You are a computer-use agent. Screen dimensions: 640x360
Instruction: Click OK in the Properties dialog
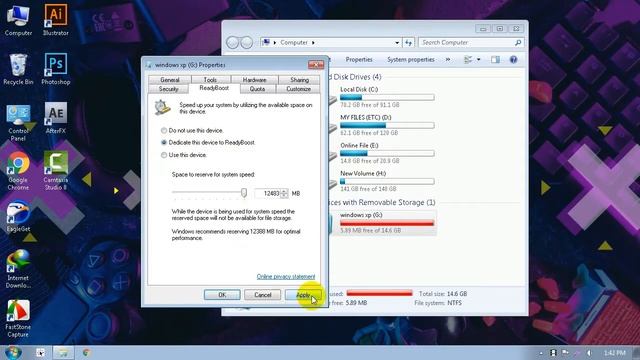222,295
